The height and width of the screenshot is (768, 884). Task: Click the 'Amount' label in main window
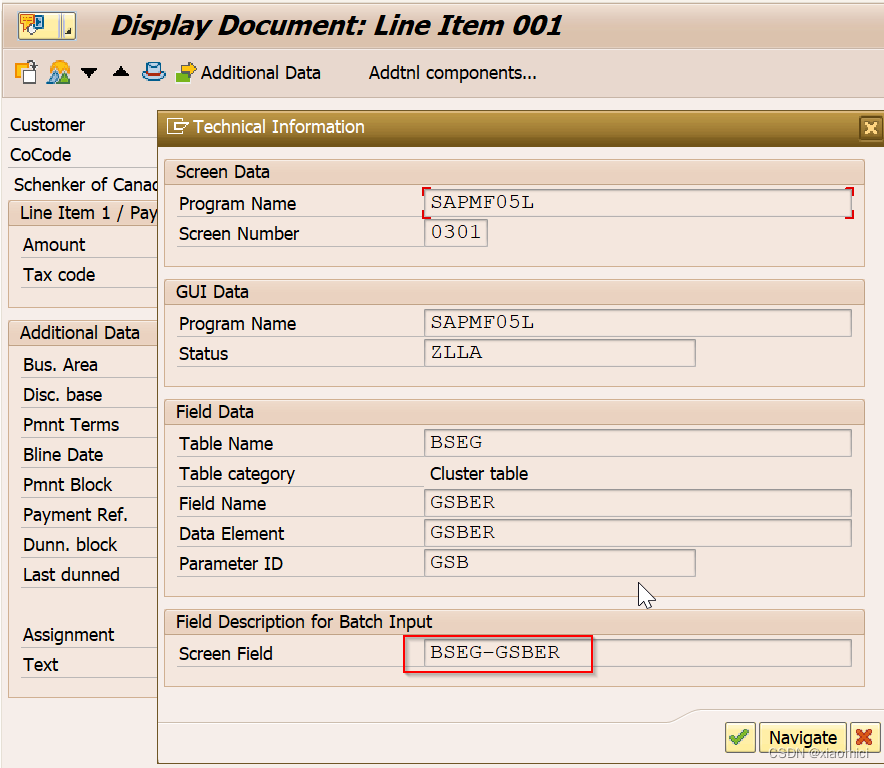(54, 245)
